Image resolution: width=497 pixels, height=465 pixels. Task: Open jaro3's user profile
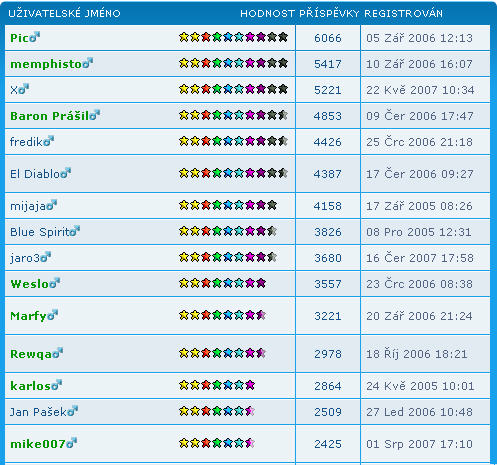(x=25, y=258)
